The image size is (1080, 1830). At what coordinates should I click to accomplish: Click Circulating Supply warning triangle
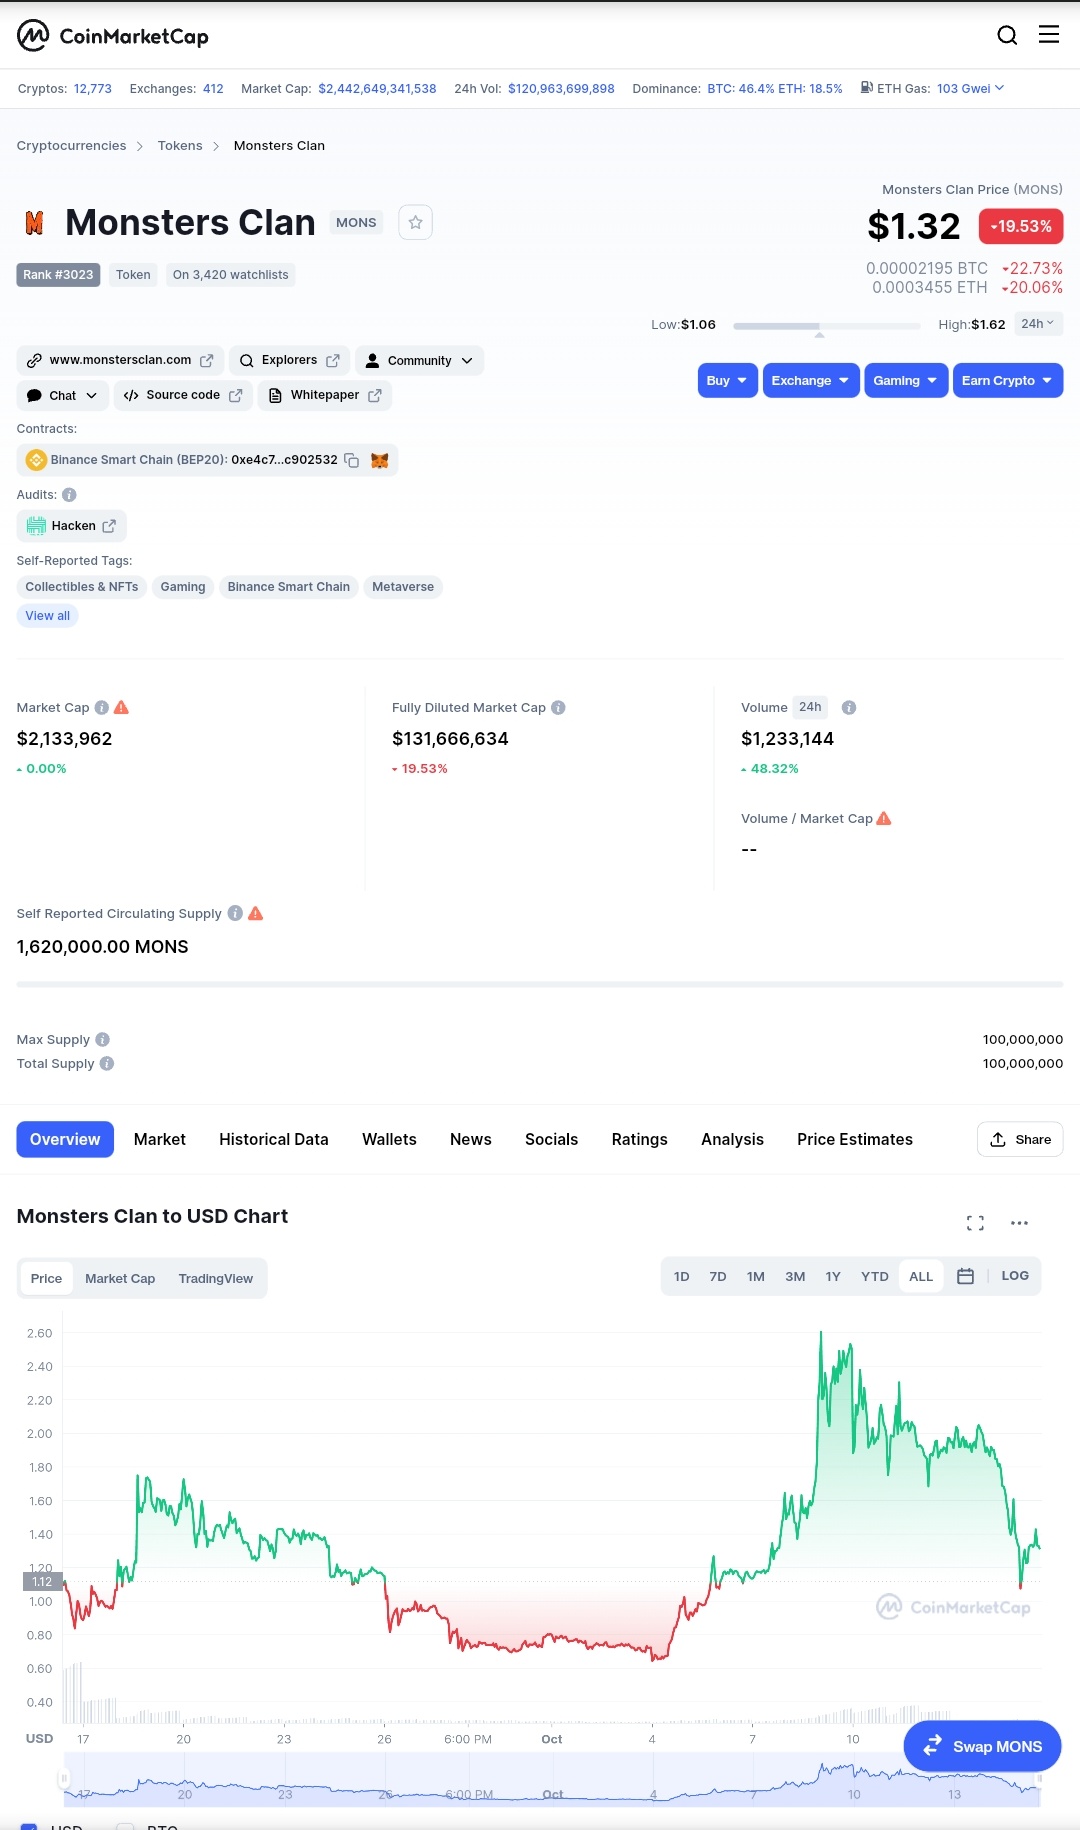pos(256,913)
